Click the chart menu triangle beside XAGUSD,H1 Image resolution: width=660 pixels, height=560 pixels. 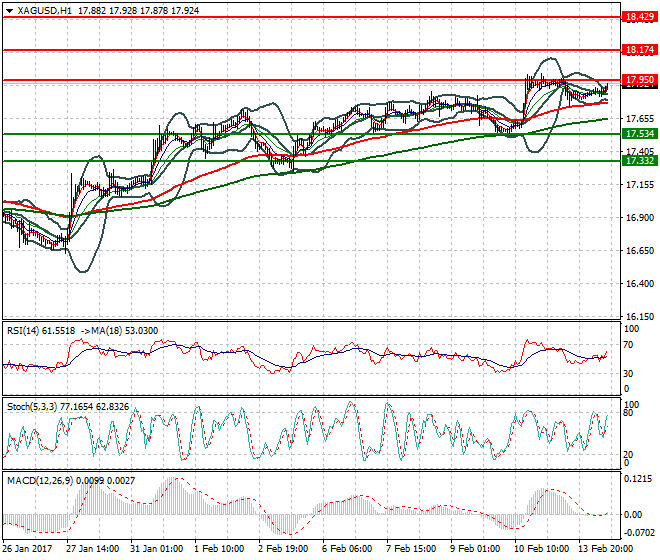pos(10,11)
